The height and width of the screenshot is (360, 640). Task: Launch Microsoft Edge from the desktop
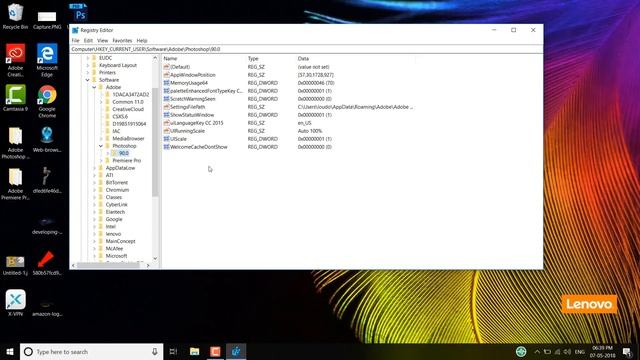[x=47, y=60]
